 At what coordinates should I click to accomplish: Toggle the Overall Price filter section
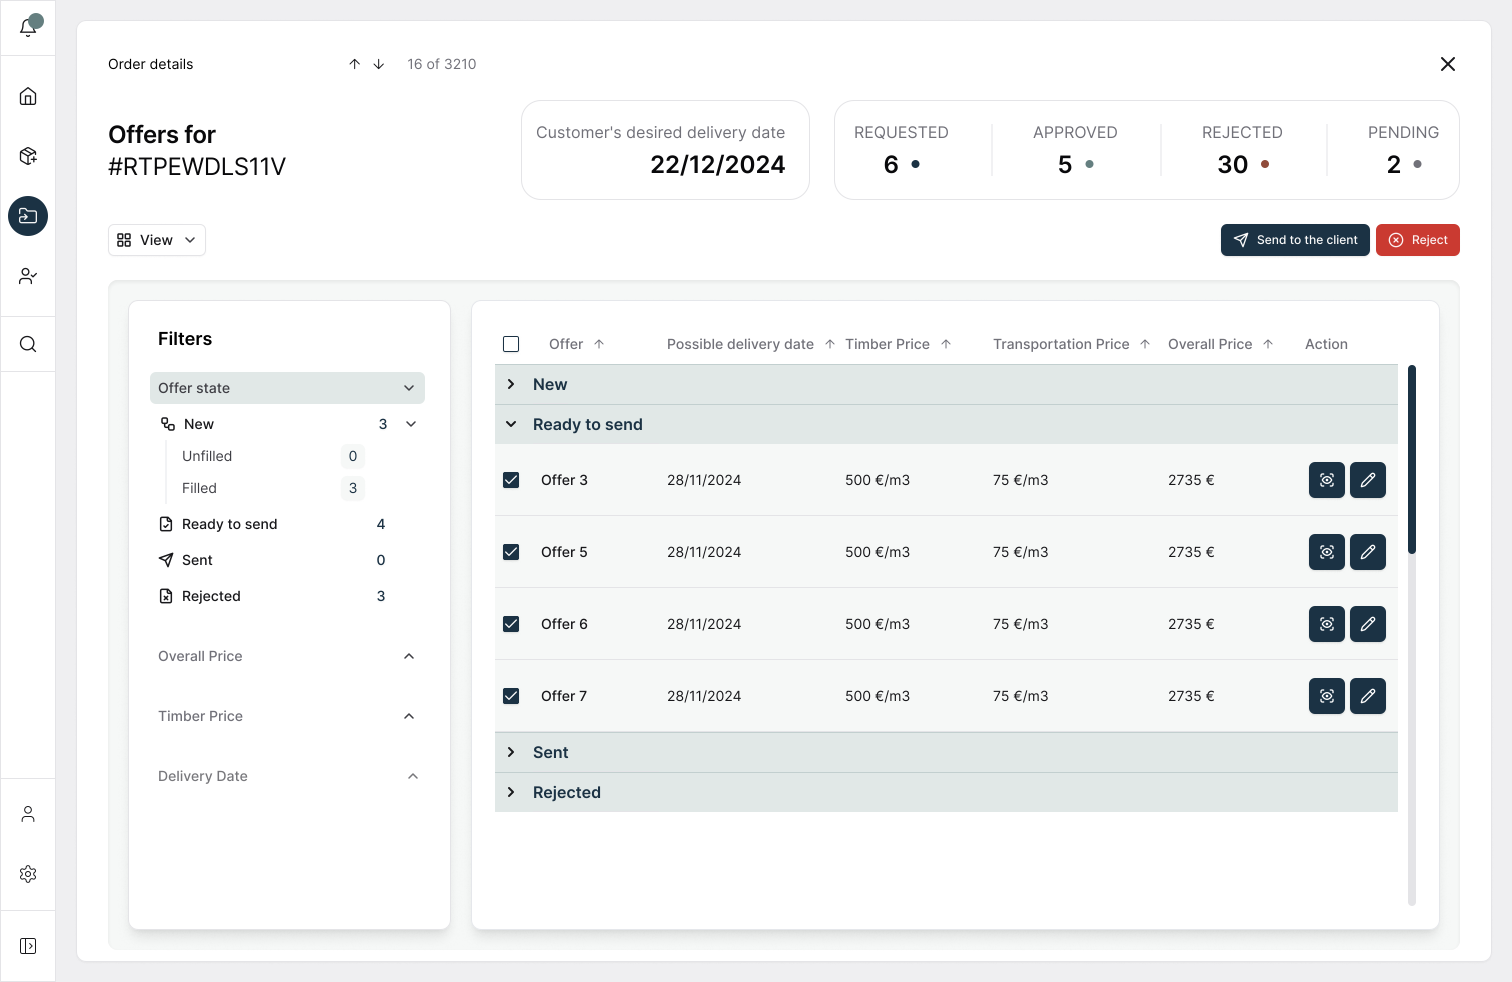(287, 656)
